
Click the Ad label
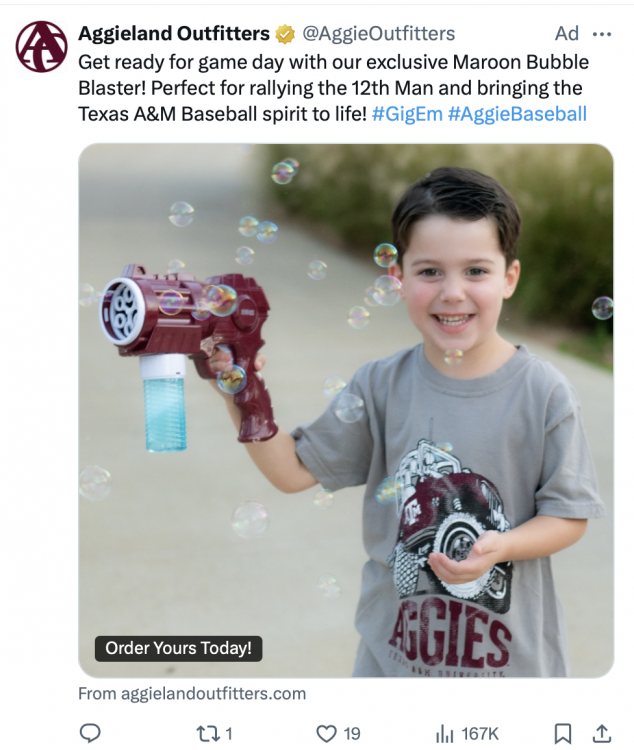tap(567, 33)
